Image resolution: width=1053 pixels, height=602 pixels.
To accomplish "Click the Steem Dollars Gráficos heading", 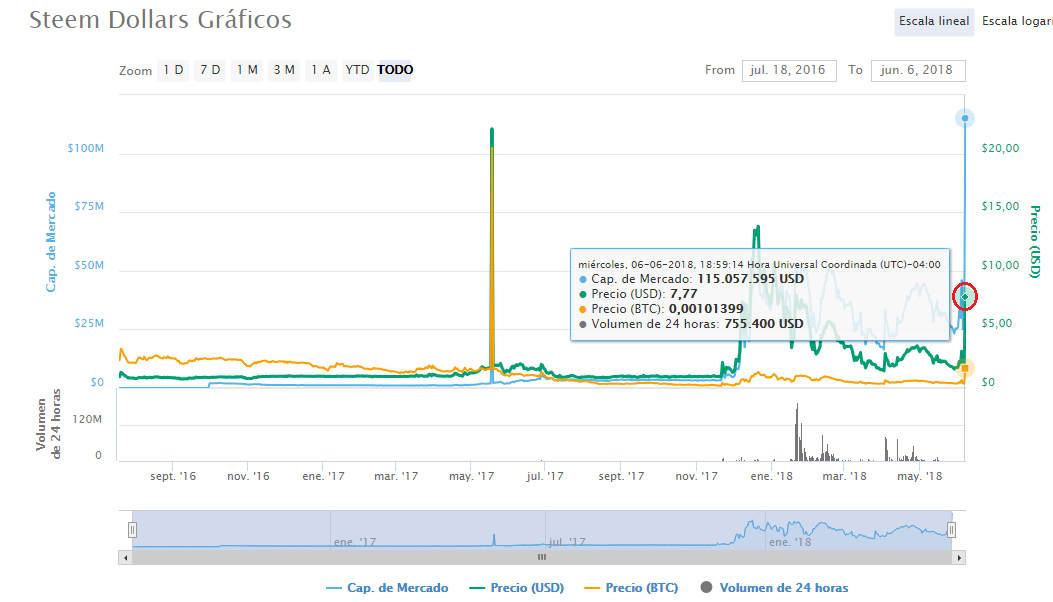I will (x=161, y=19).
